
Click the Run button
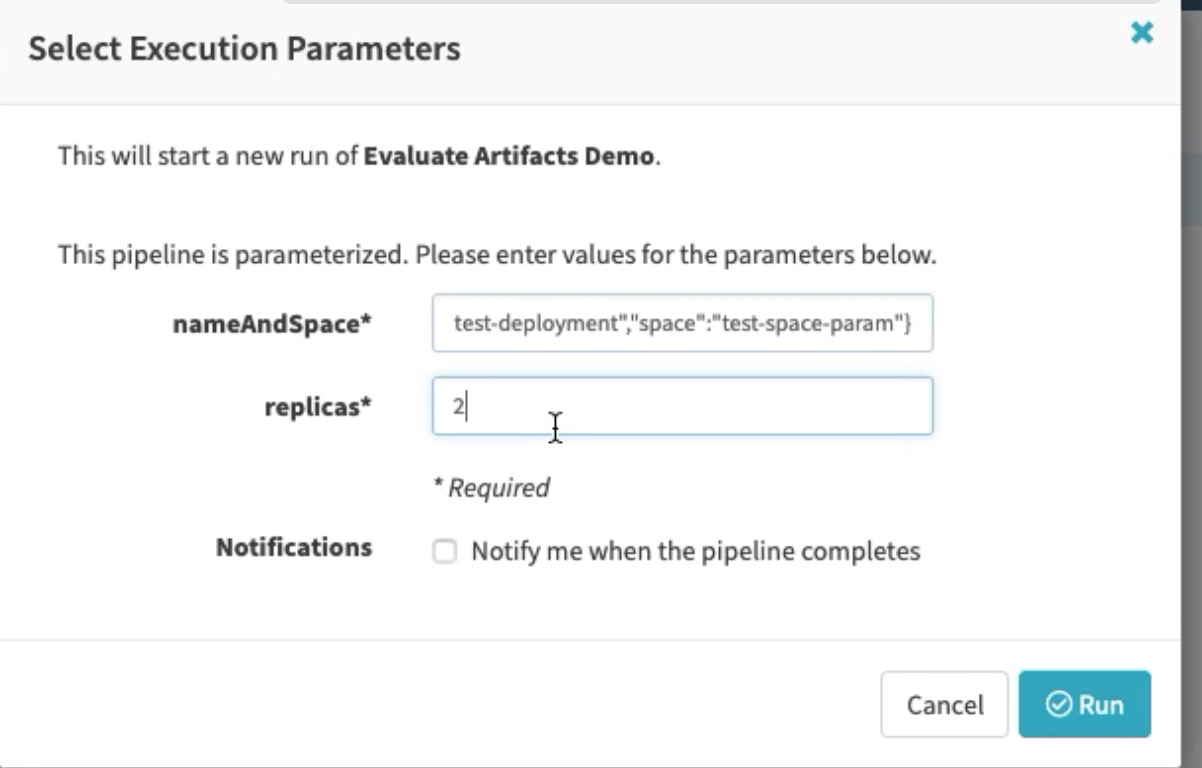(x=1084, y=704)
